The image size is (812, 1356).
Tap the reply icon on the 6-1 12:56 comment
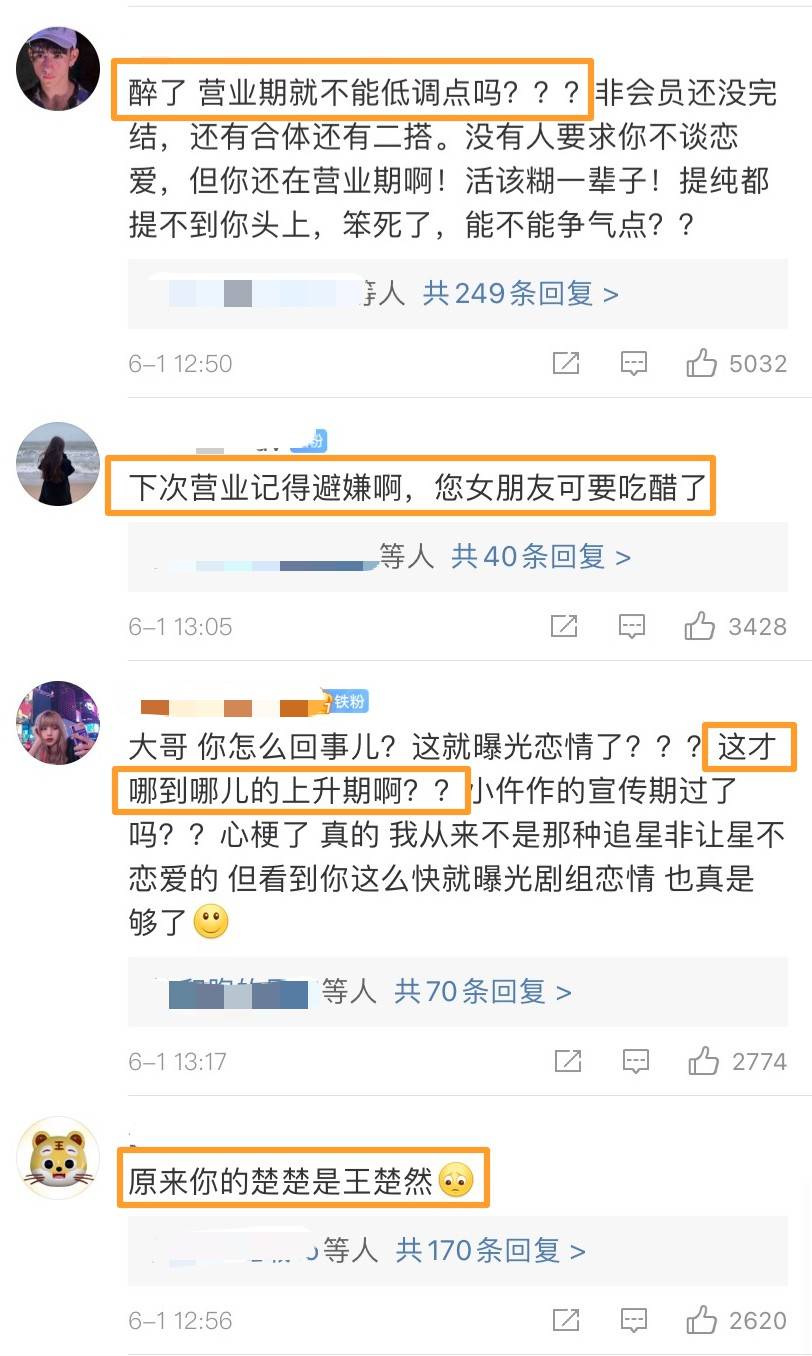point(634,1319)
